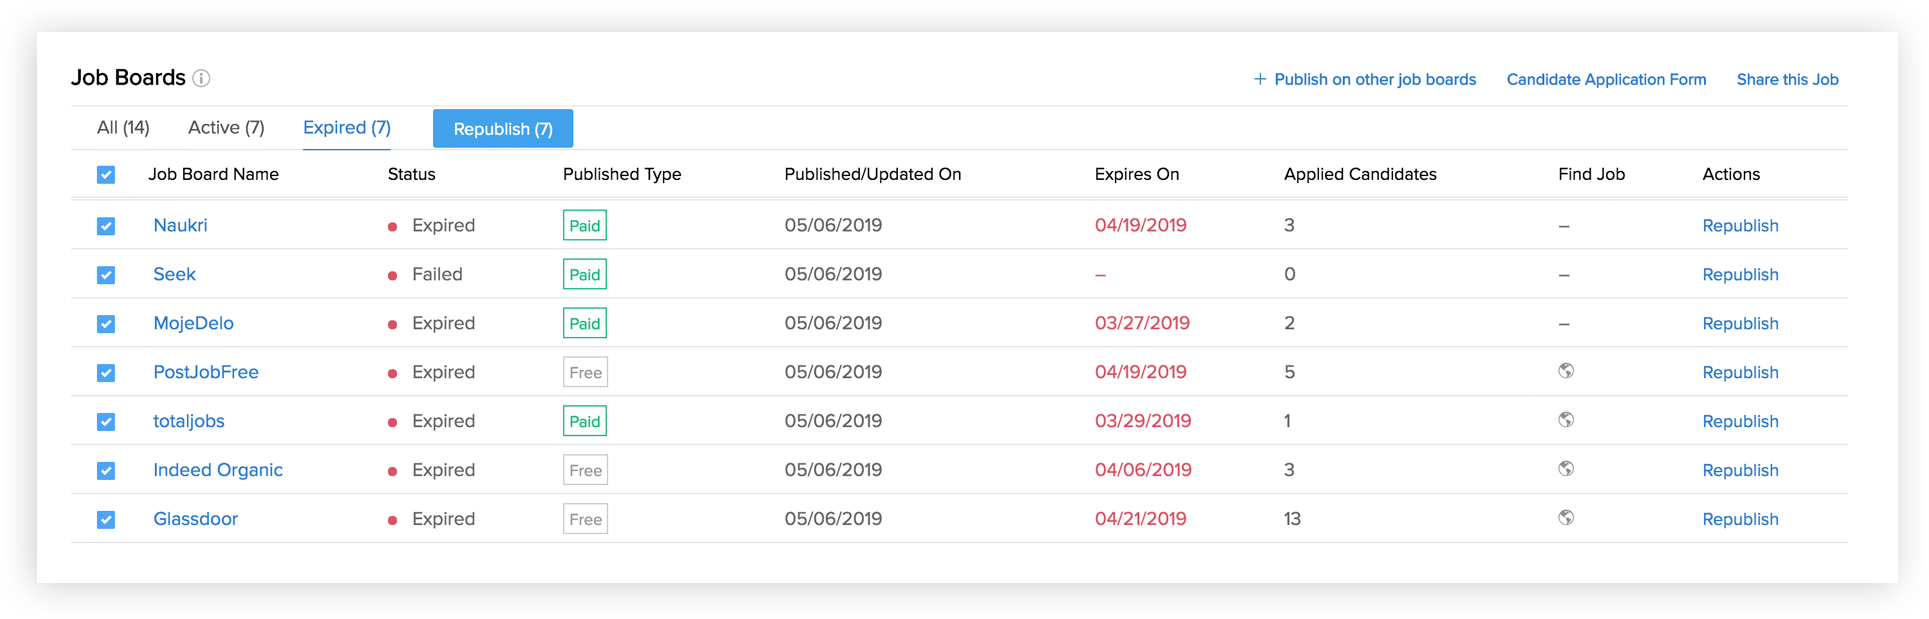Deselect the Glassdoor row checkbox
The image size is (1929, 619).
106,520
